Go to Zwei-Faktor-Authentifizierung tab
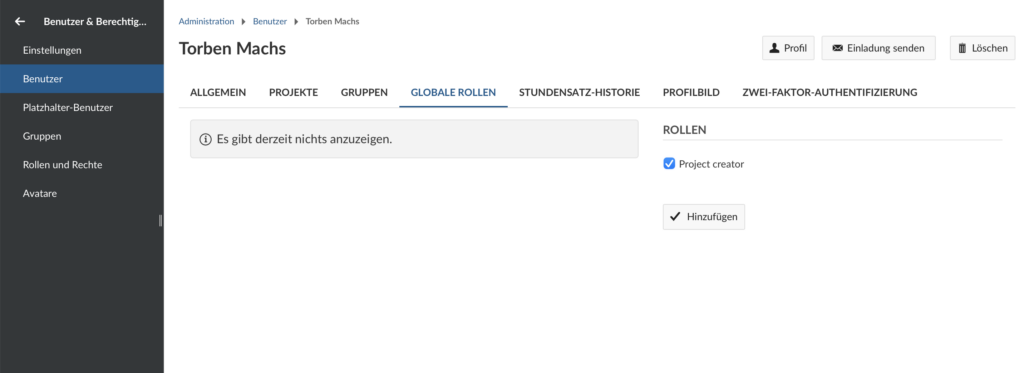 point(830,93)
